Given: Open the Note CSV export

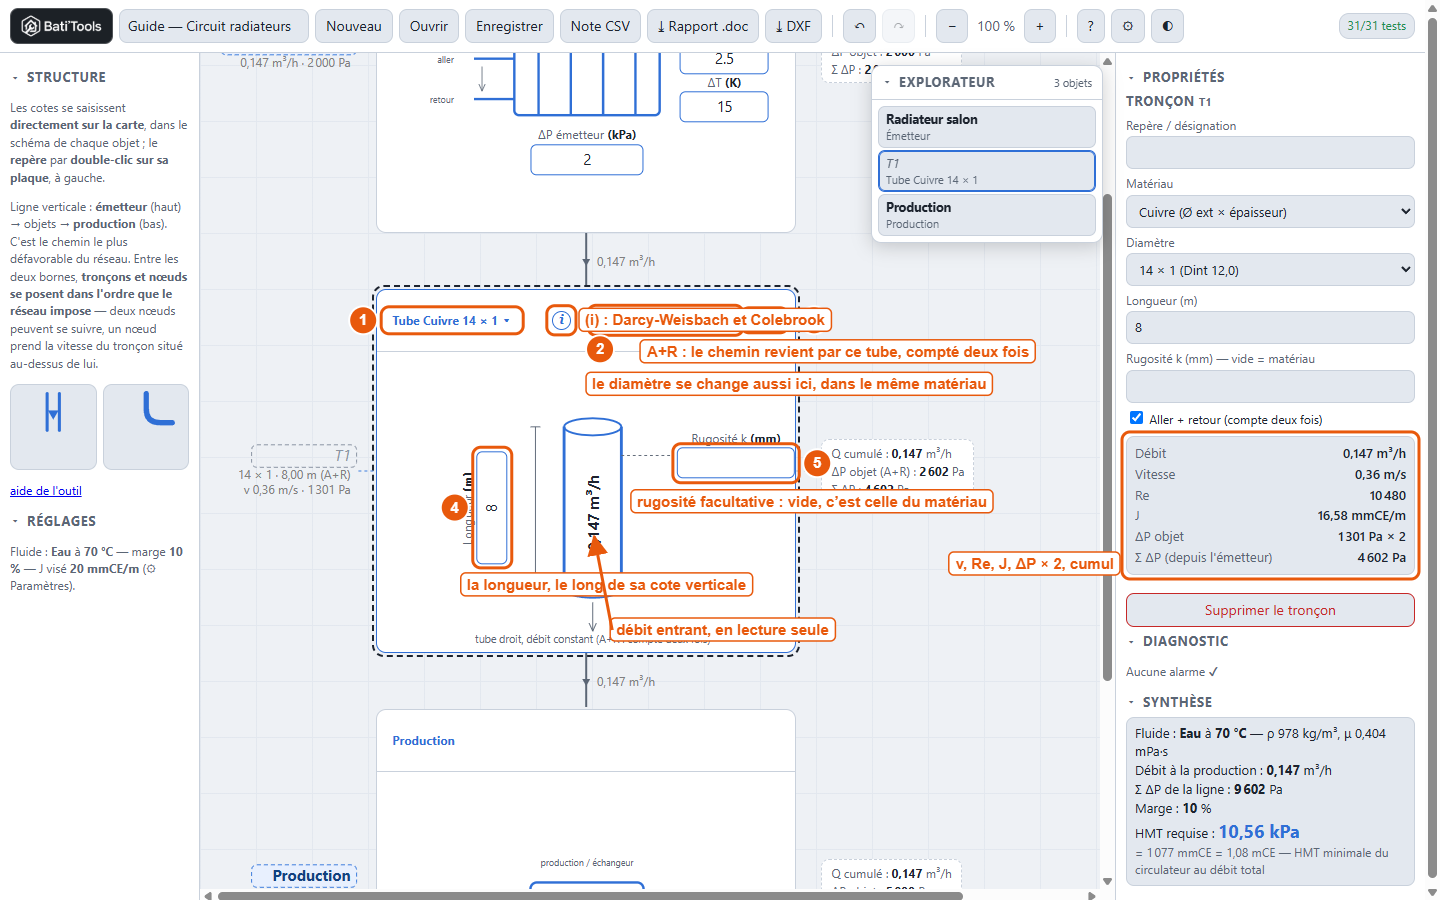Looking at the screenshot, I should tap(600, 26).
